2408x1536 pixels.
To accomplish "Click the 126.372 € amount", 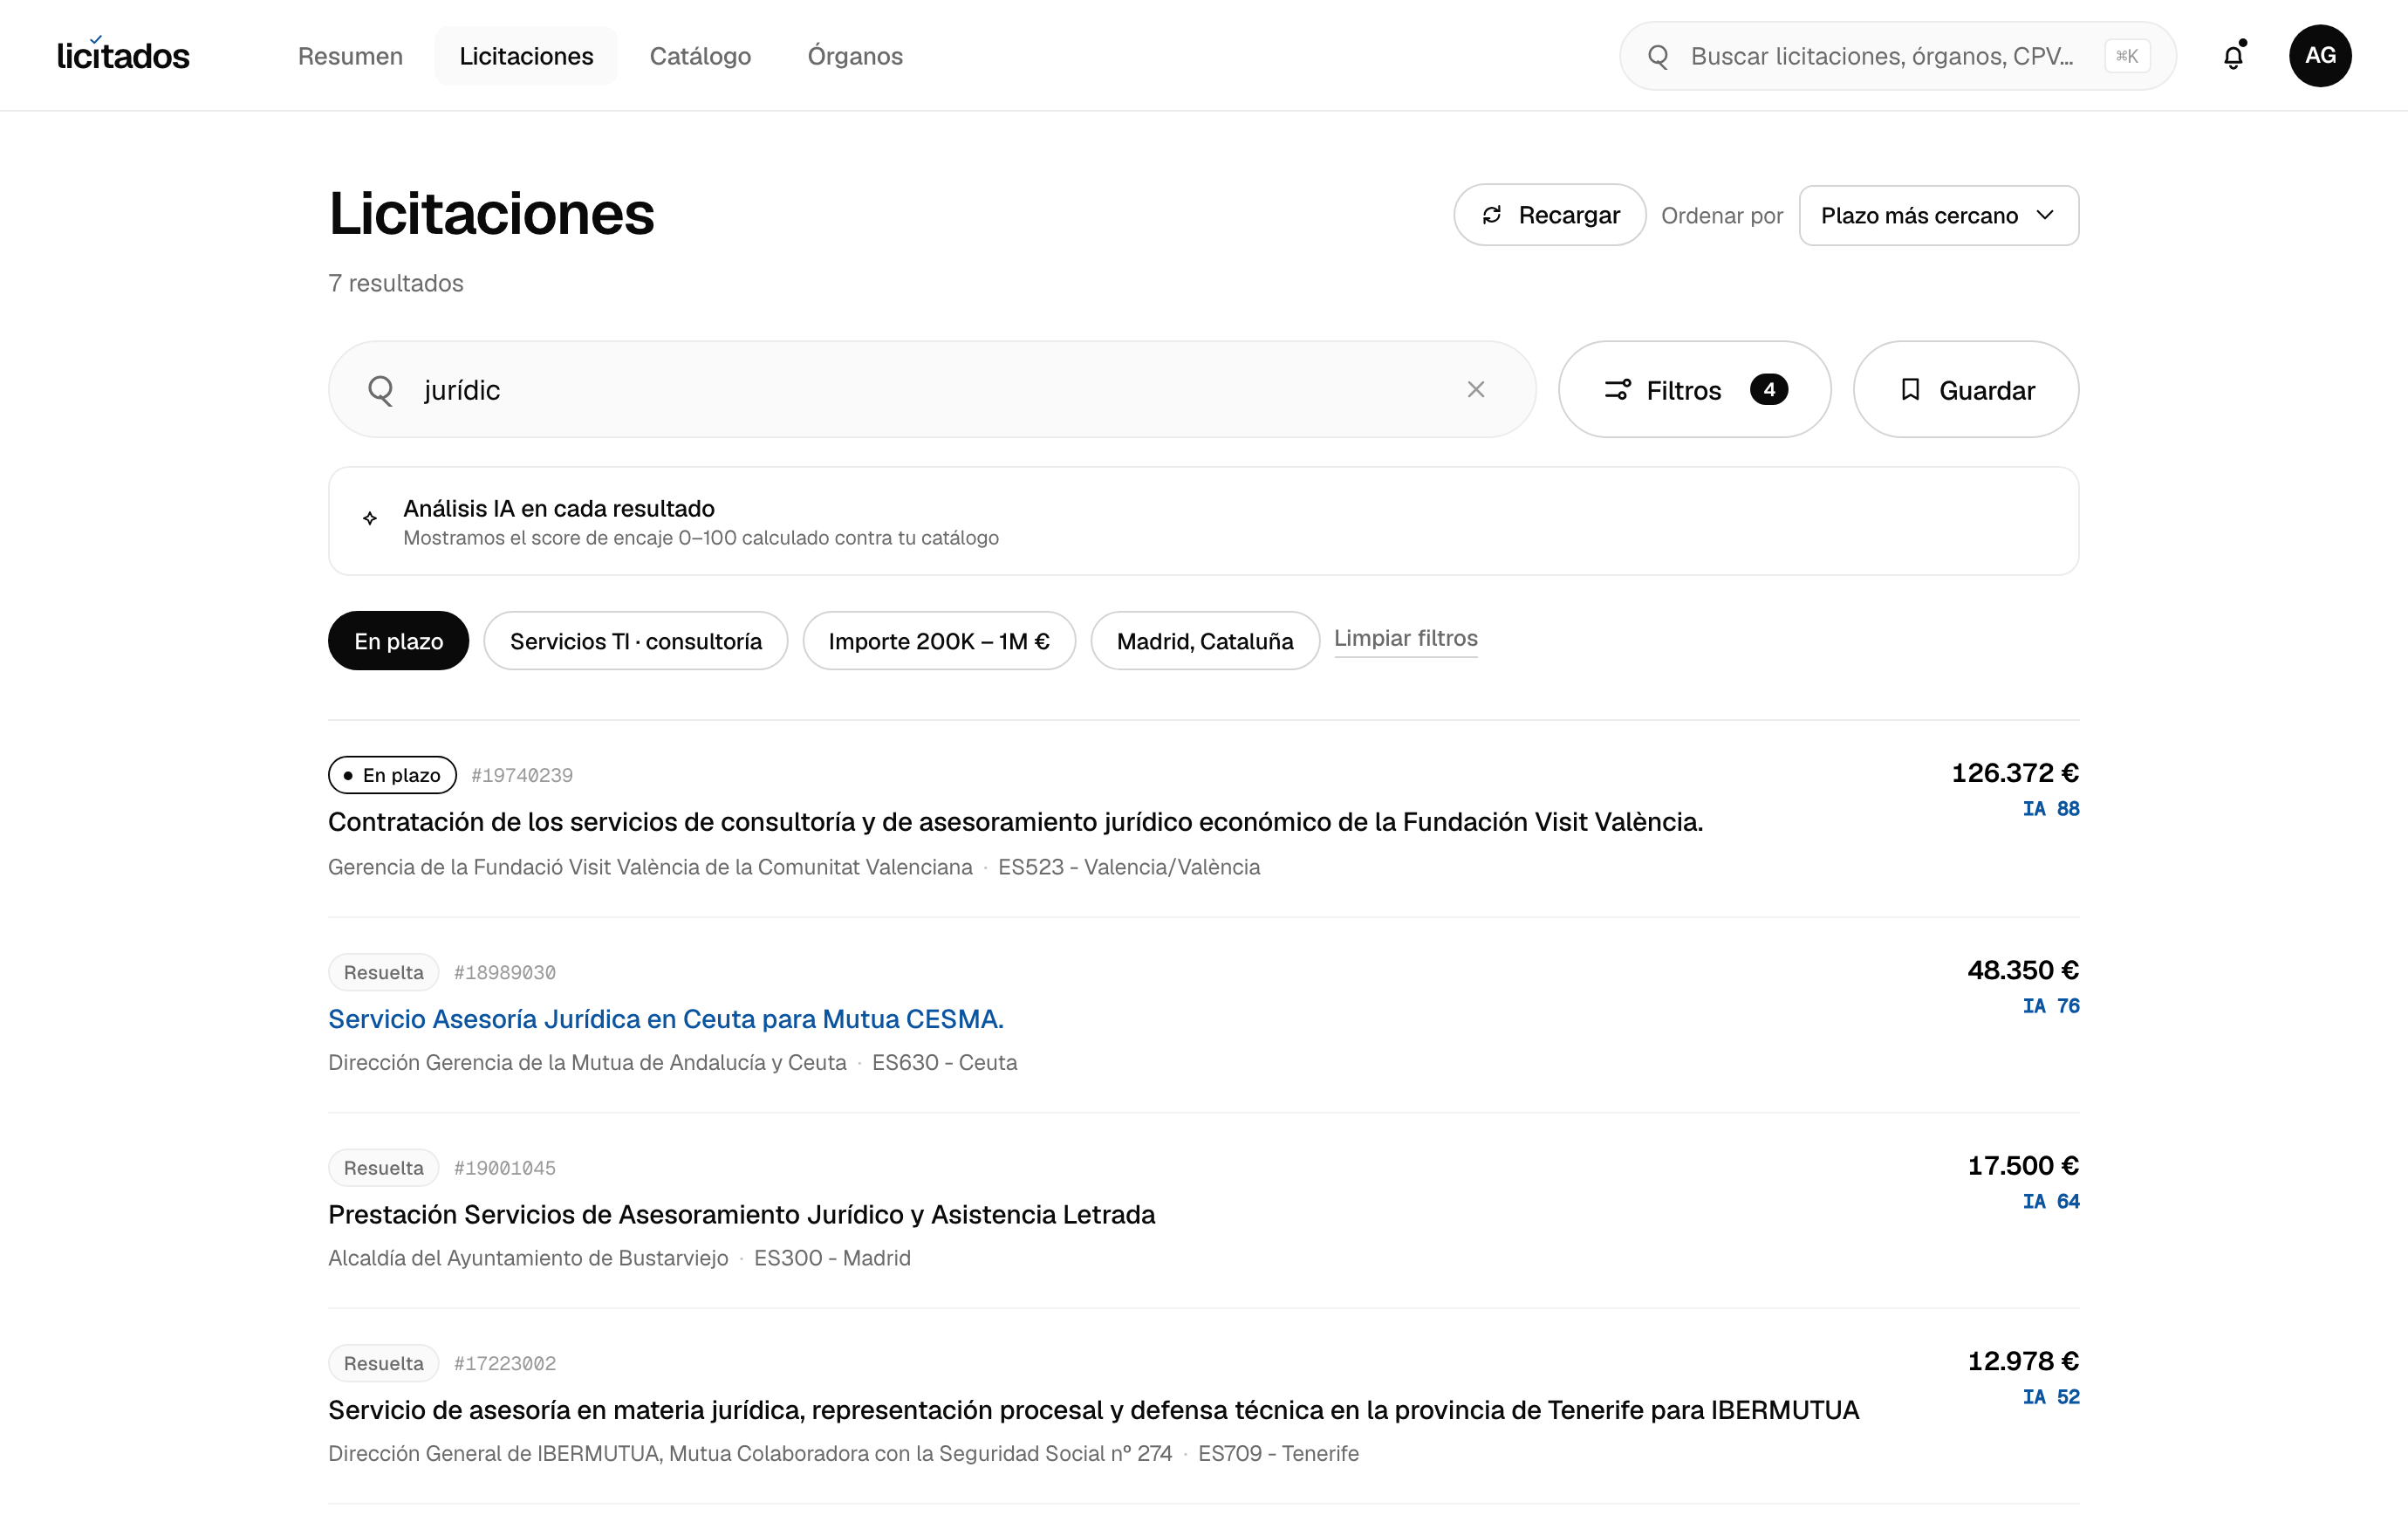I will click(2015, 773).
